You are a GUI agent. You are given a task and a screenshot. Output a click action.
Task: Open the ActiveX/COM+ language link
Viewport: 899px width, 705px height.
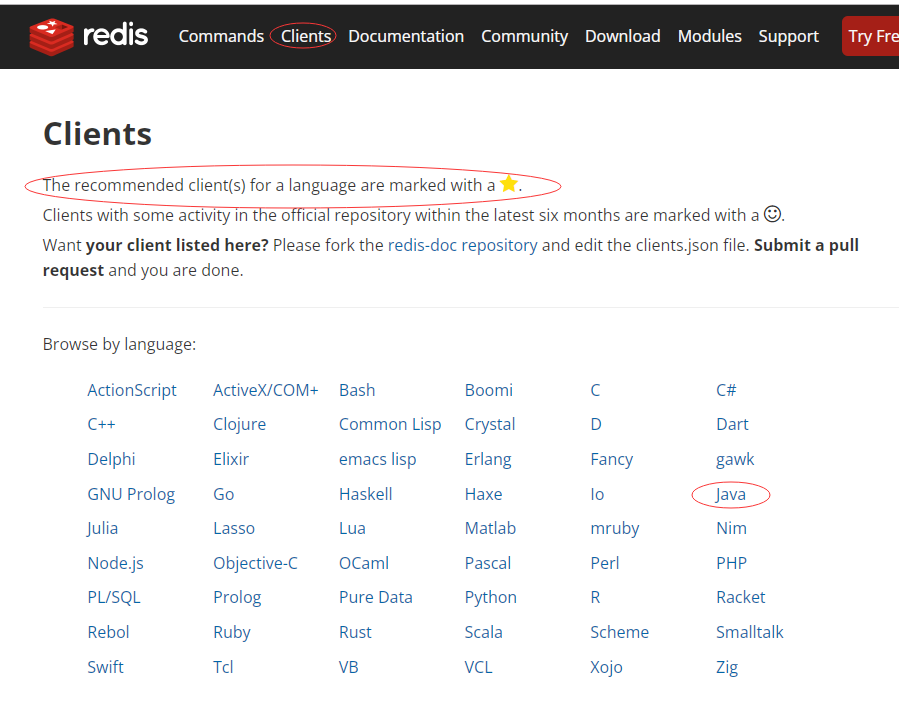coord(265,390)
